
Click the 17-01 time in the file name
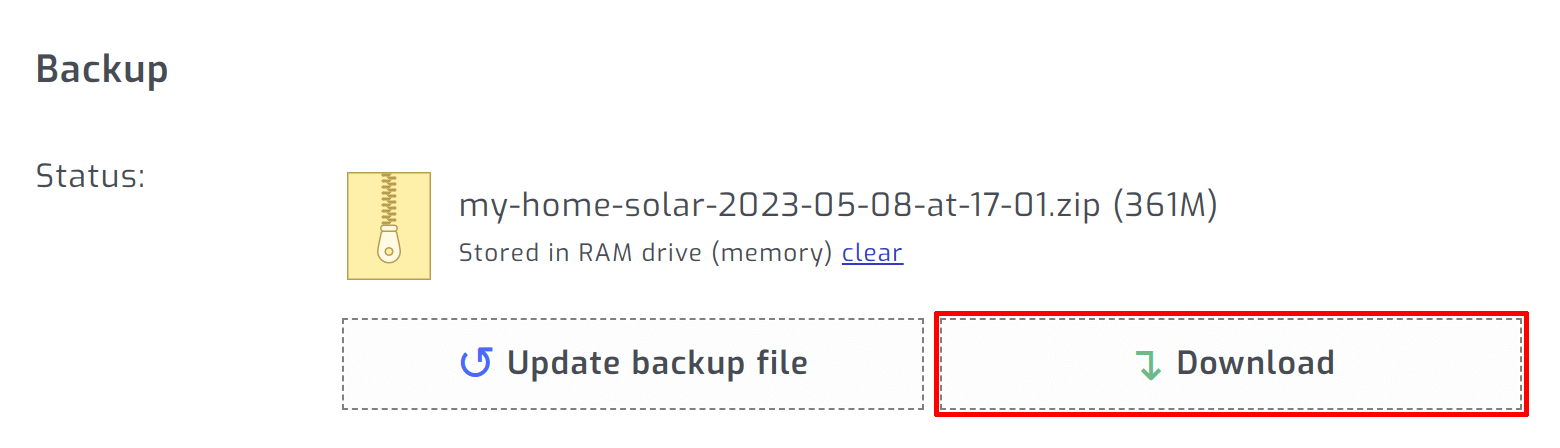click(x=1008, y=205)
